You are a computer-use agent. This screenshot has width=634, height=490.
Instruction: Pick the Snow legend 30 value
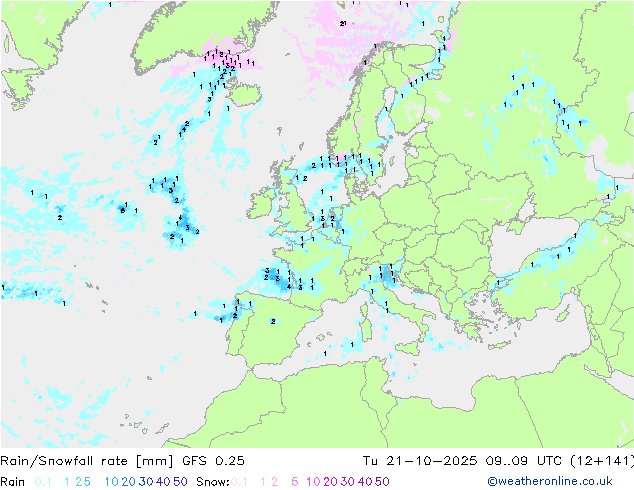[x=348, y=482]
